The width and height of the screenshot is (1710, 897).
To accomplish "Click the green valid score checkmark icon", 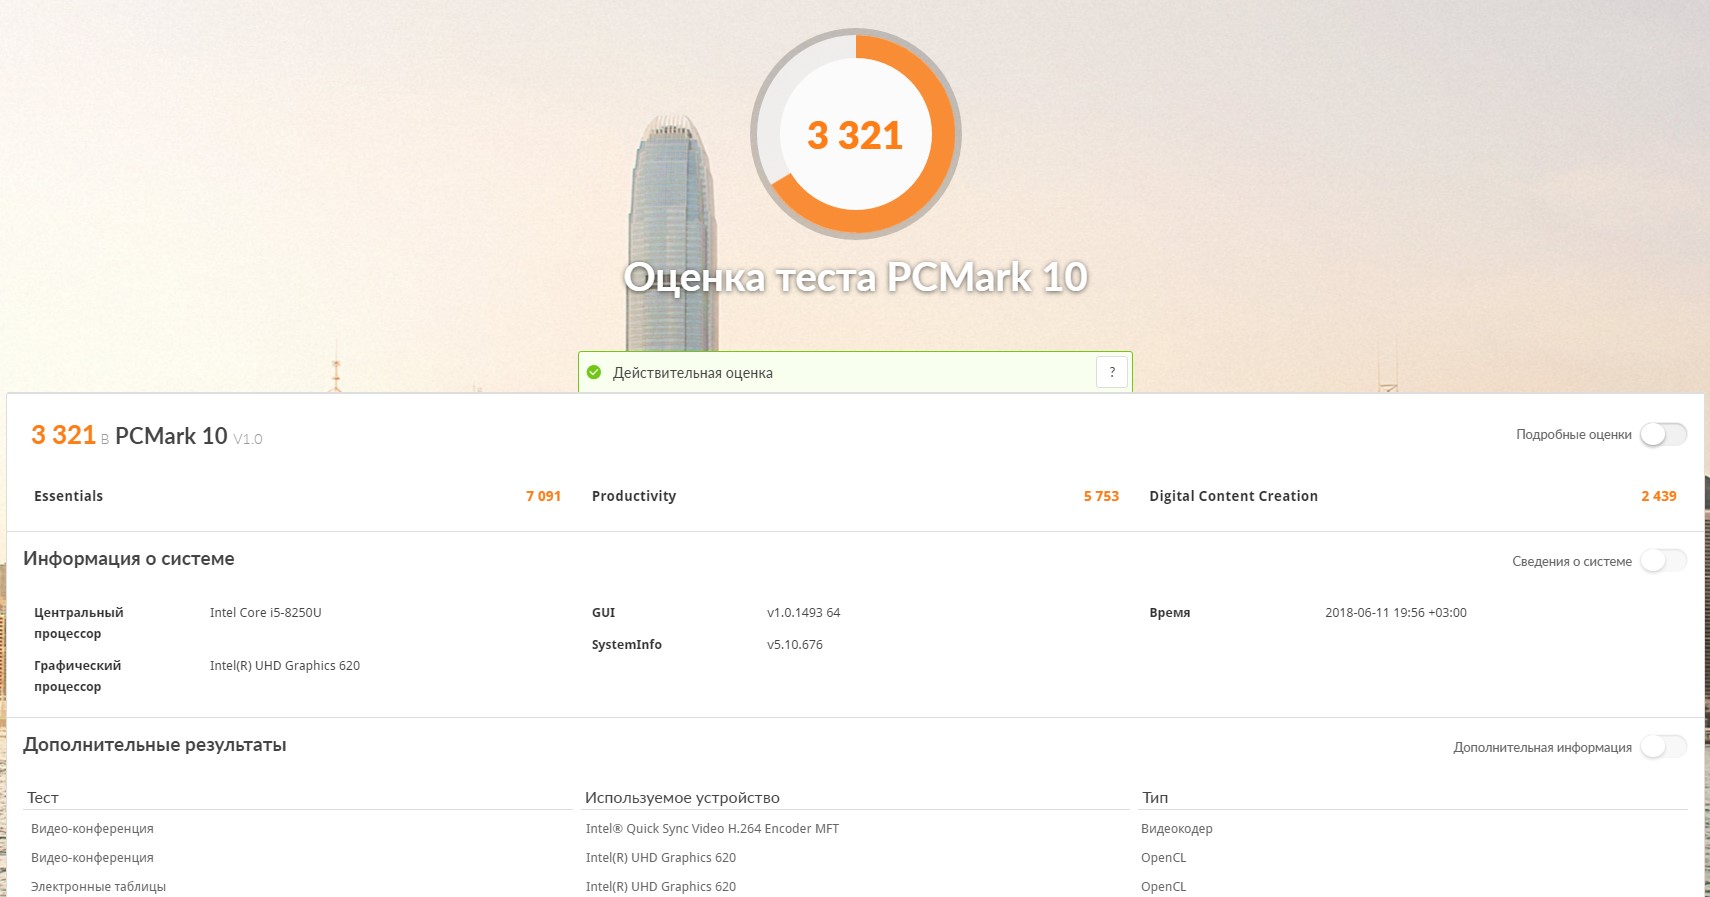I will pyautogui.click(x=594, y=372).
